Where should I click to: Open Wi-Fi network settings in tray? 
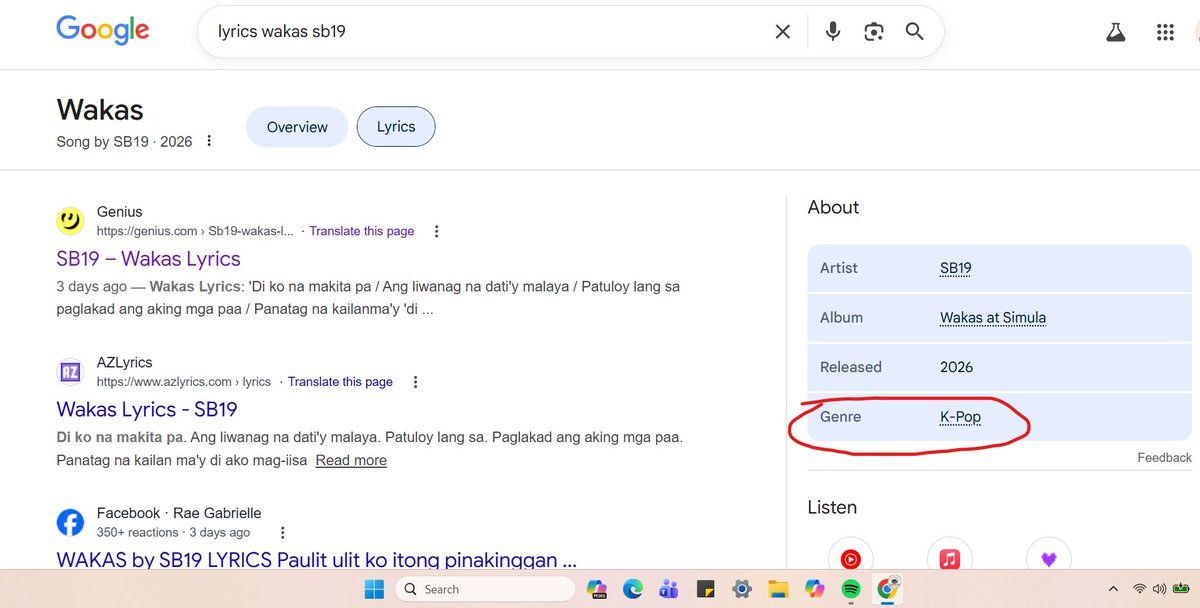(x=1140, y=589)
